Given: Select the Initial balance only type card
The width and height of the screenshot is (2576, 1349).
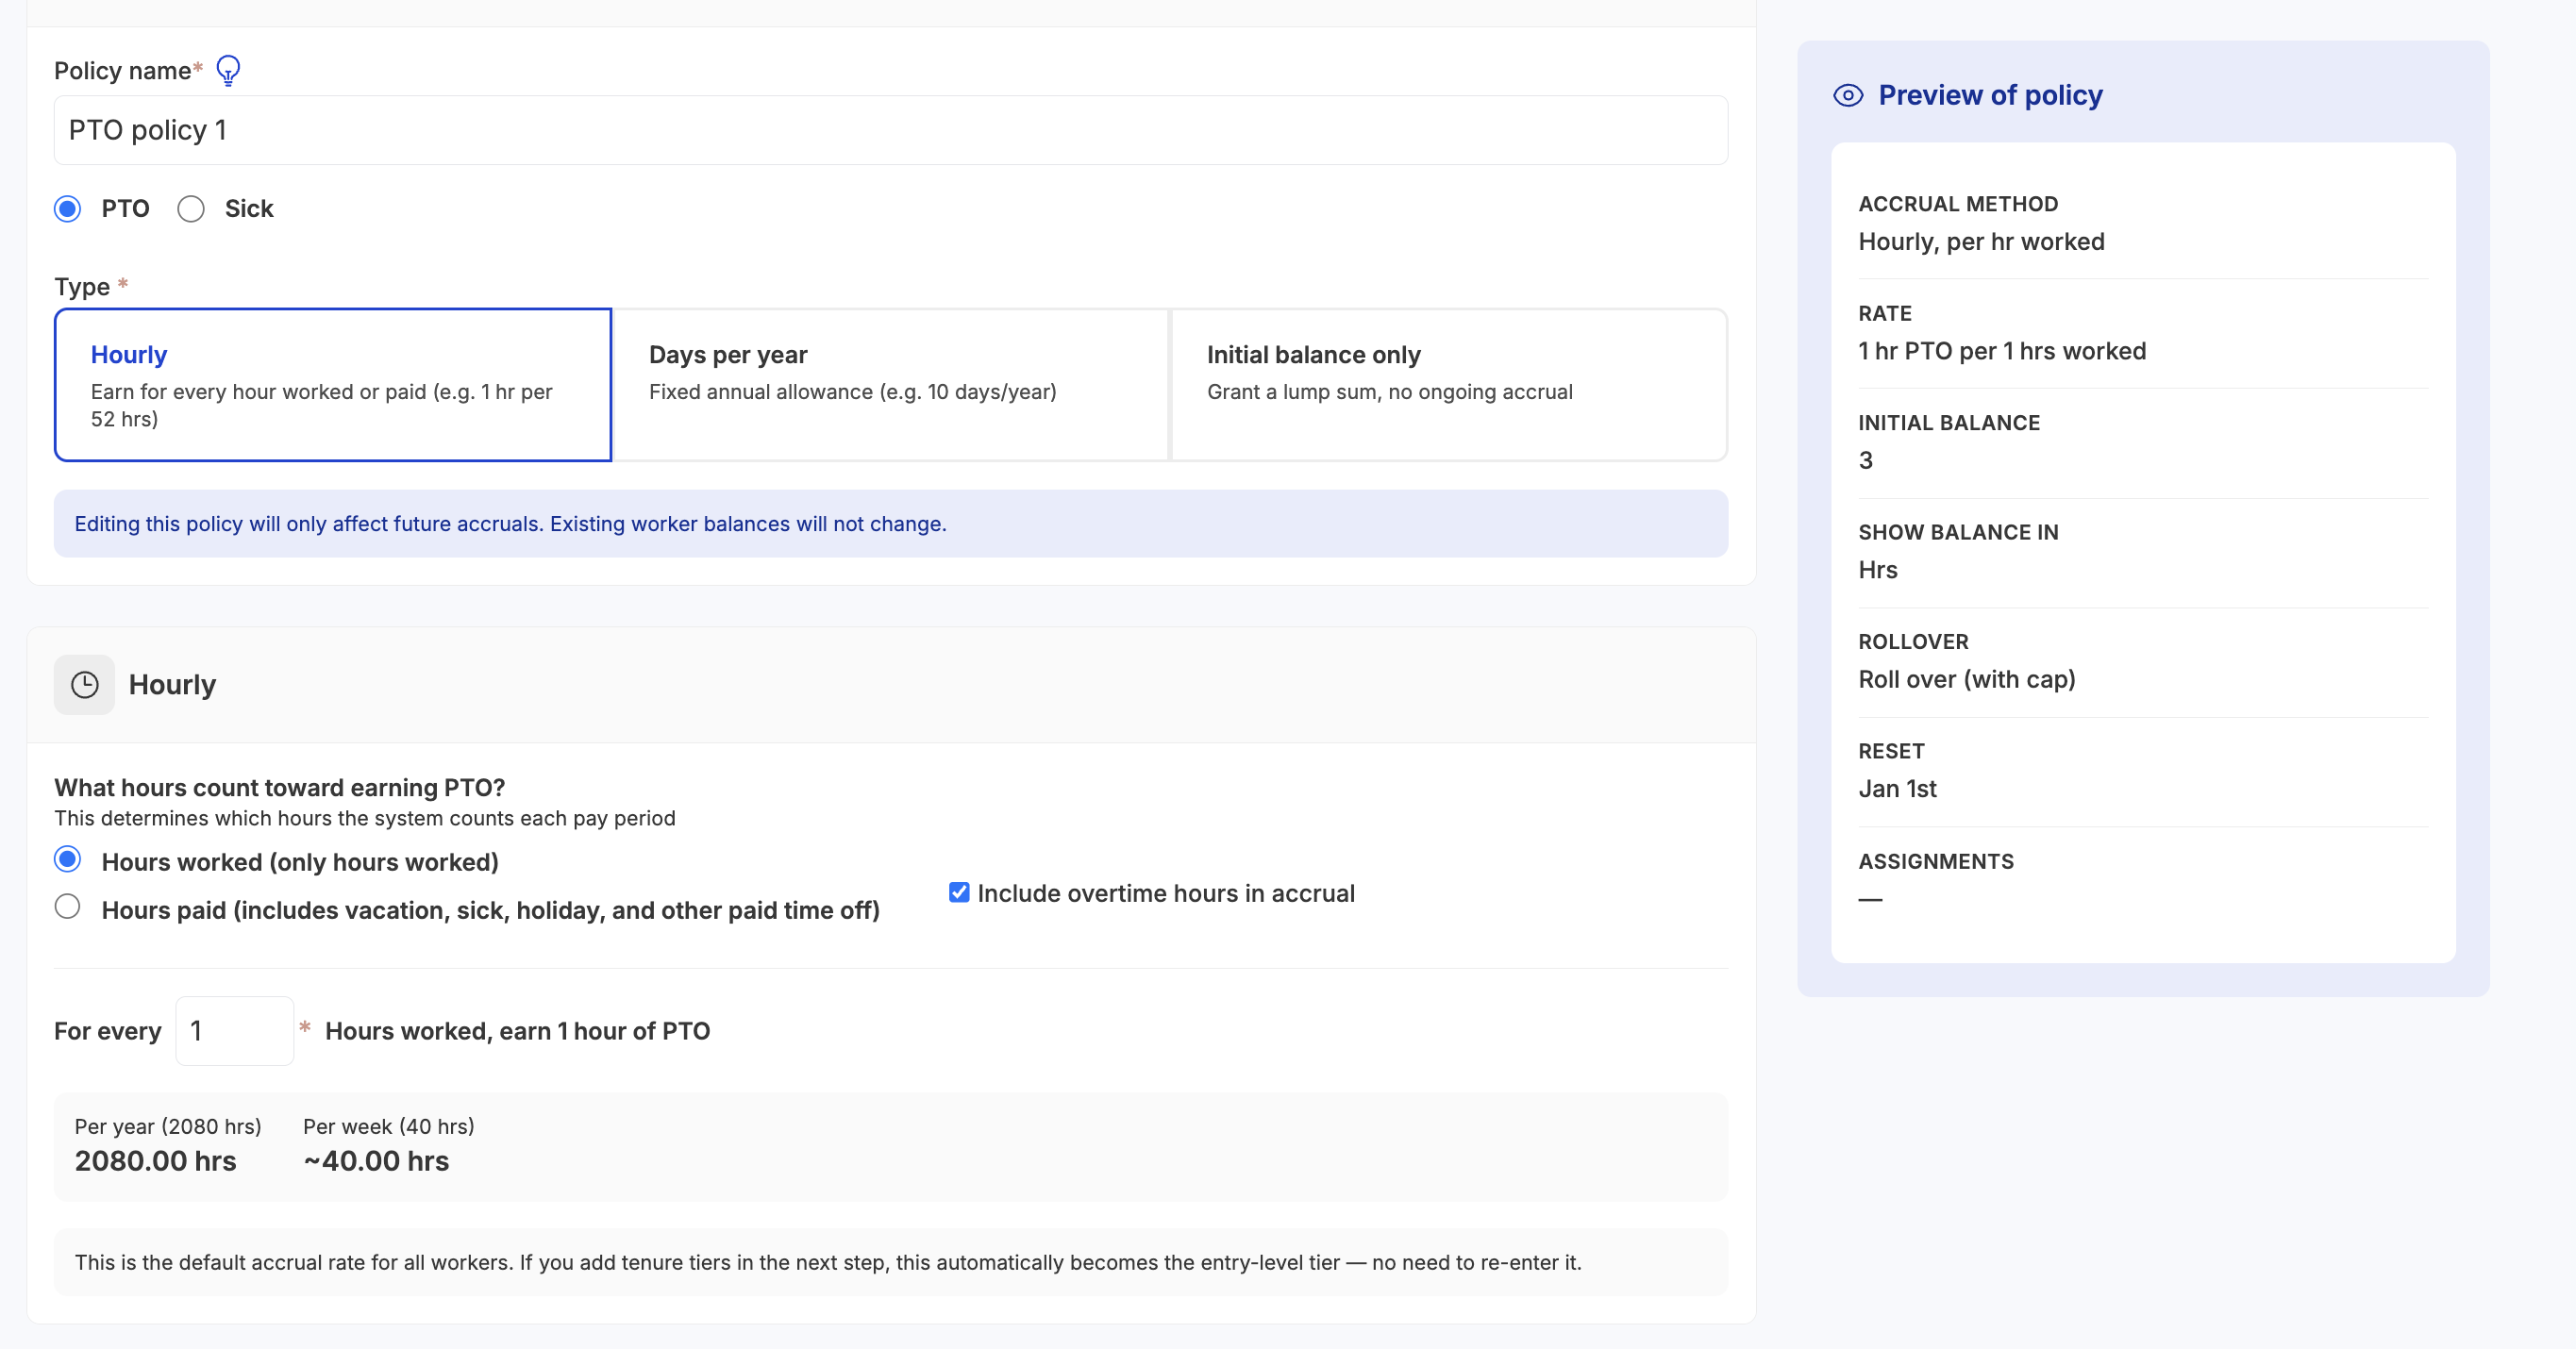Looking at the screenshot, I should 1447,384.
